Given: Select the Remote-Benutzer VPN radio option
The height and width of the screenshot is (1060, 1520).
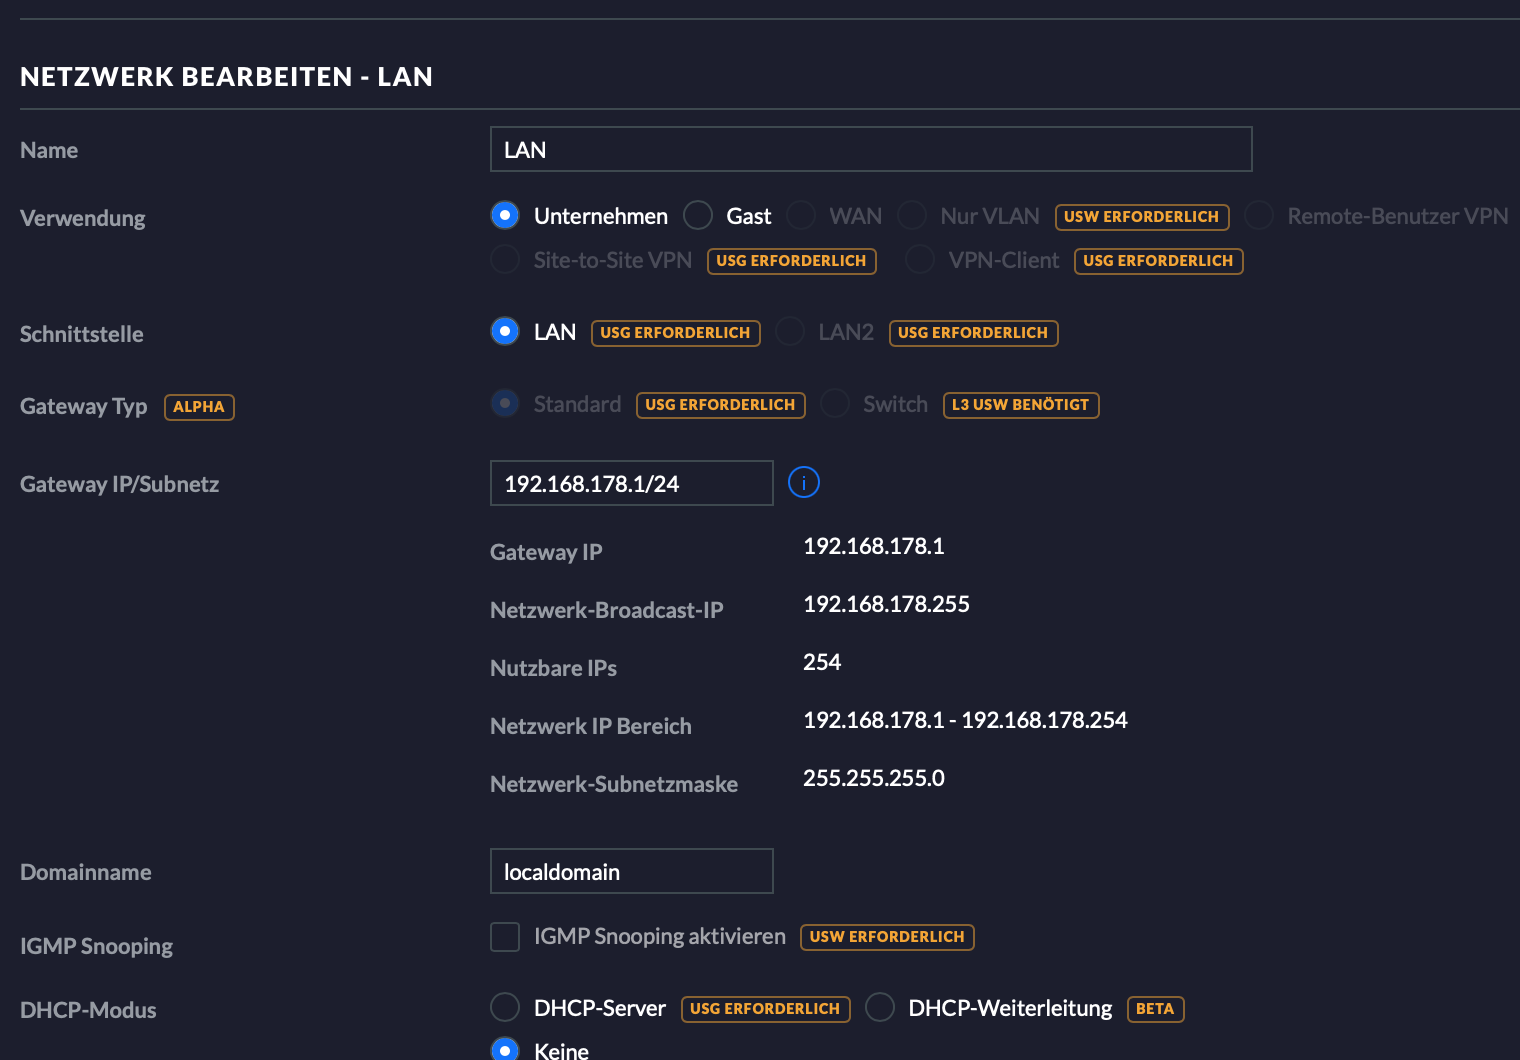Looking at the screenshot, I should (1259, 216).
